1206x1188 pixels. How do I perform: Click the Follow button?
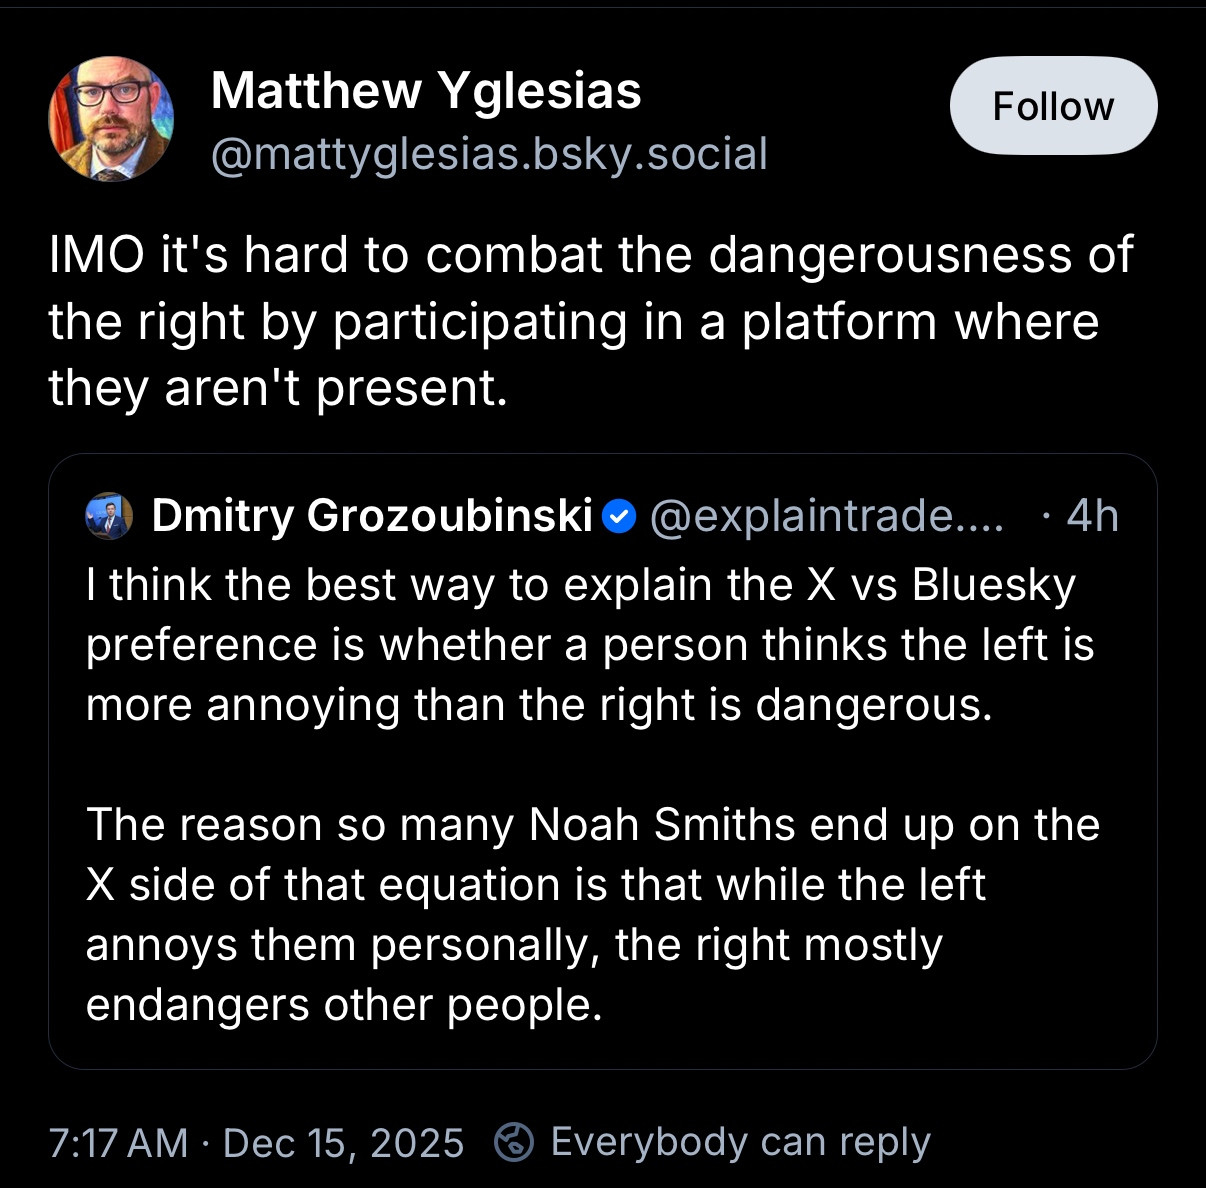tap(1053, 106)
